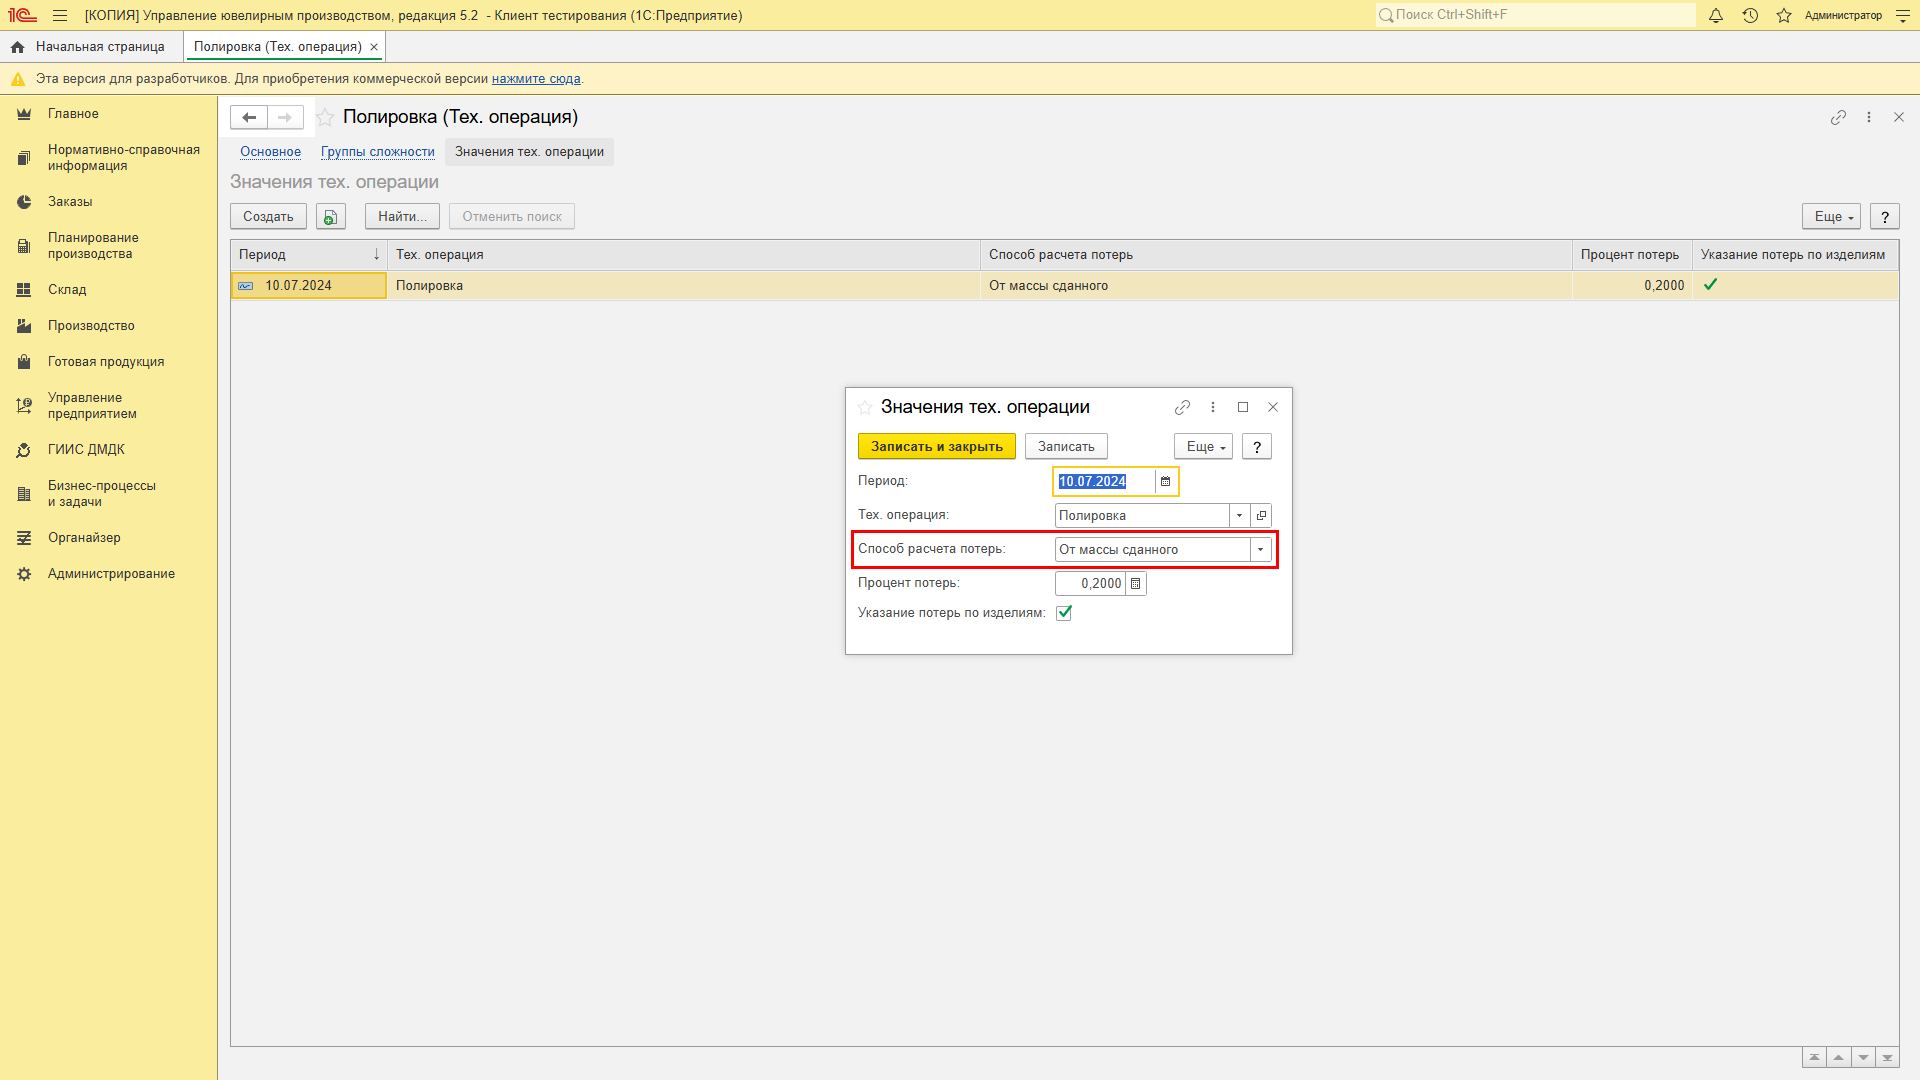Switch to Группы сложности tab link
Viewport: 1920px width, 1080px height.
[x=378, y=152]
